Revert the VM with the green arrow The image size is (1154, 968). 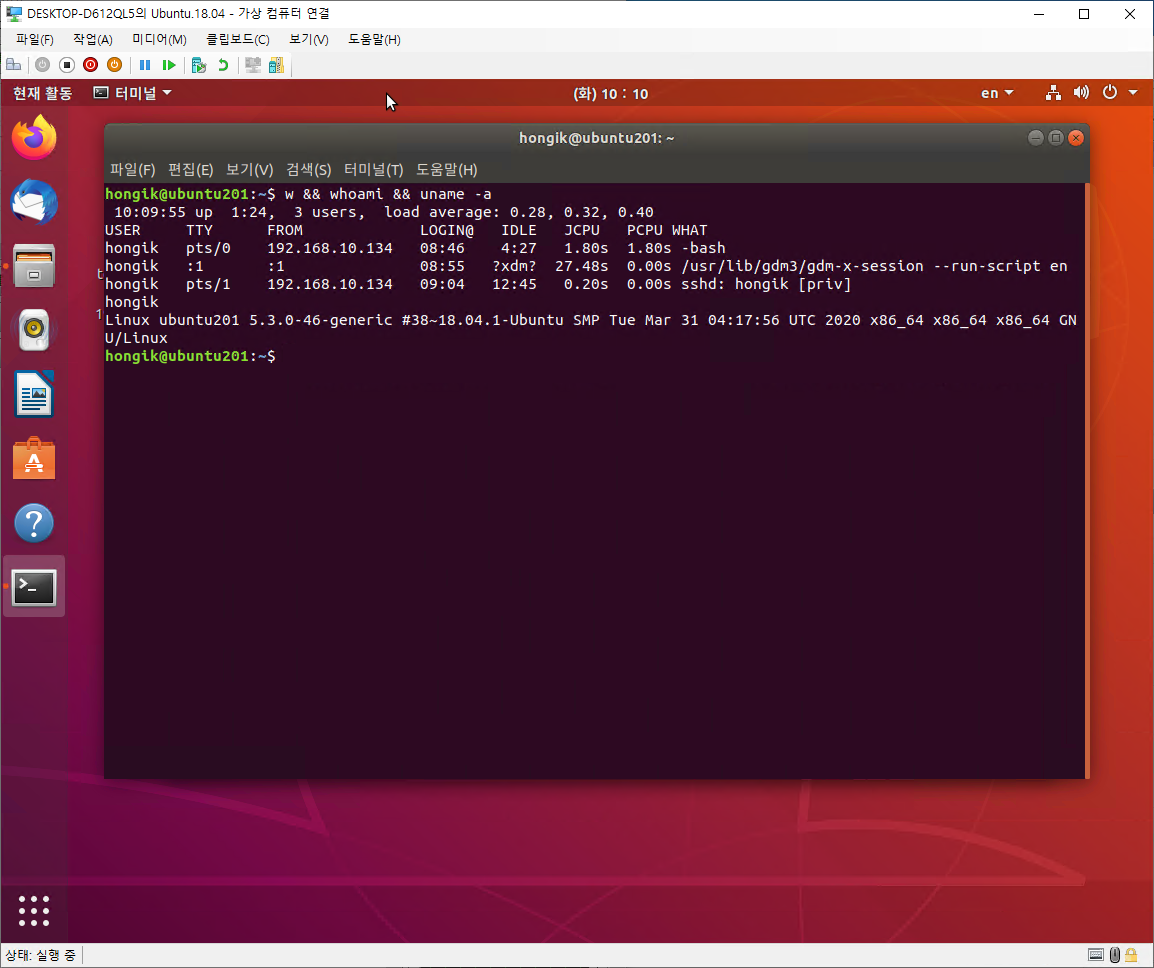click(222, 65)
